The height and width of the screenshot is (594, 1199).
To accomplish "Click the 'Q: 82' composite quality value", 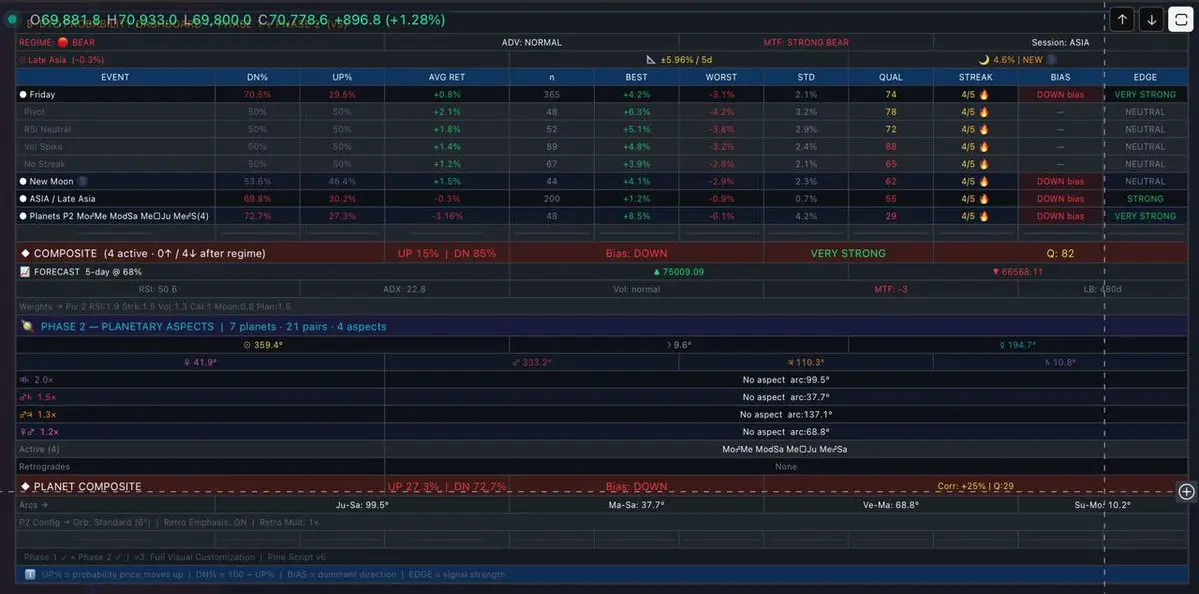I will coord(1061,253).
